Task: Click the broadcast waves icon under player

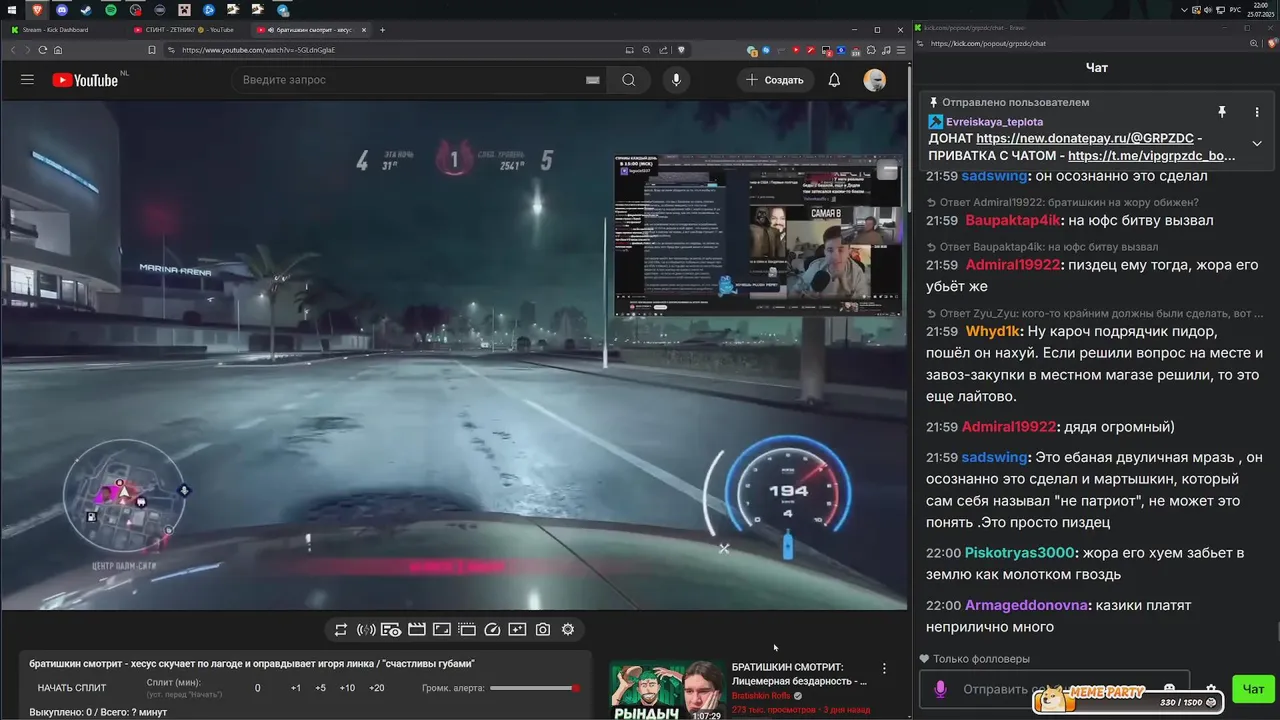Action: click(366, 629)
